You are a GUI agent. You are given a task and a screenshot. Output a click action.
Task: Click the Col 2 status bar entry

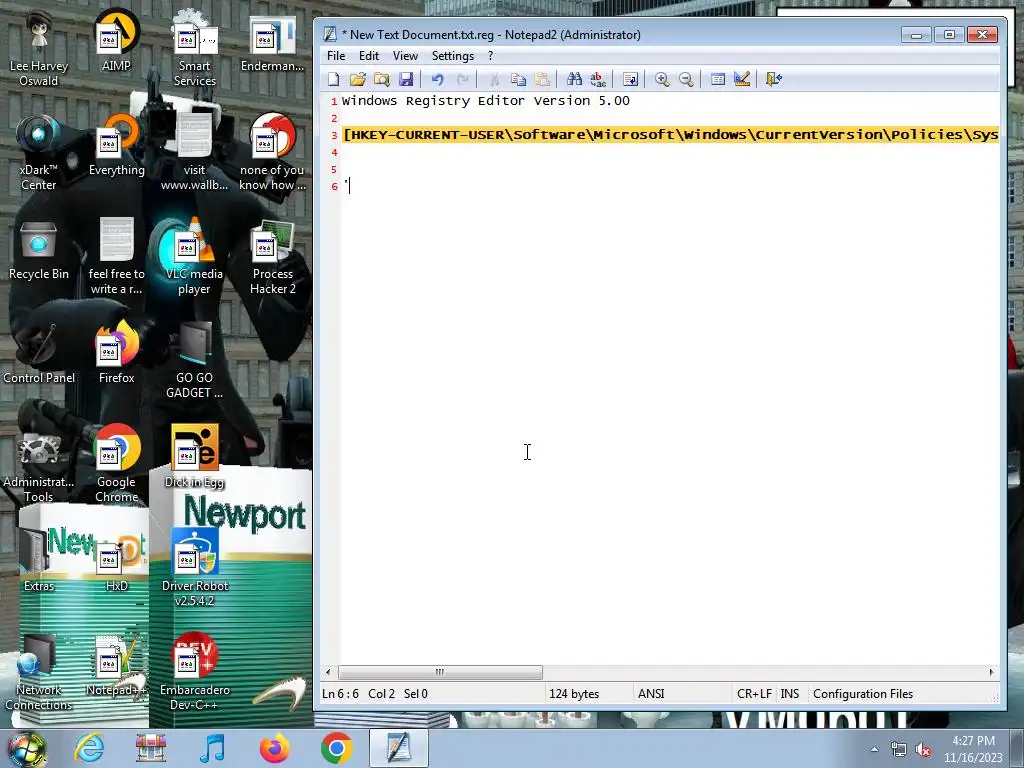381,694
